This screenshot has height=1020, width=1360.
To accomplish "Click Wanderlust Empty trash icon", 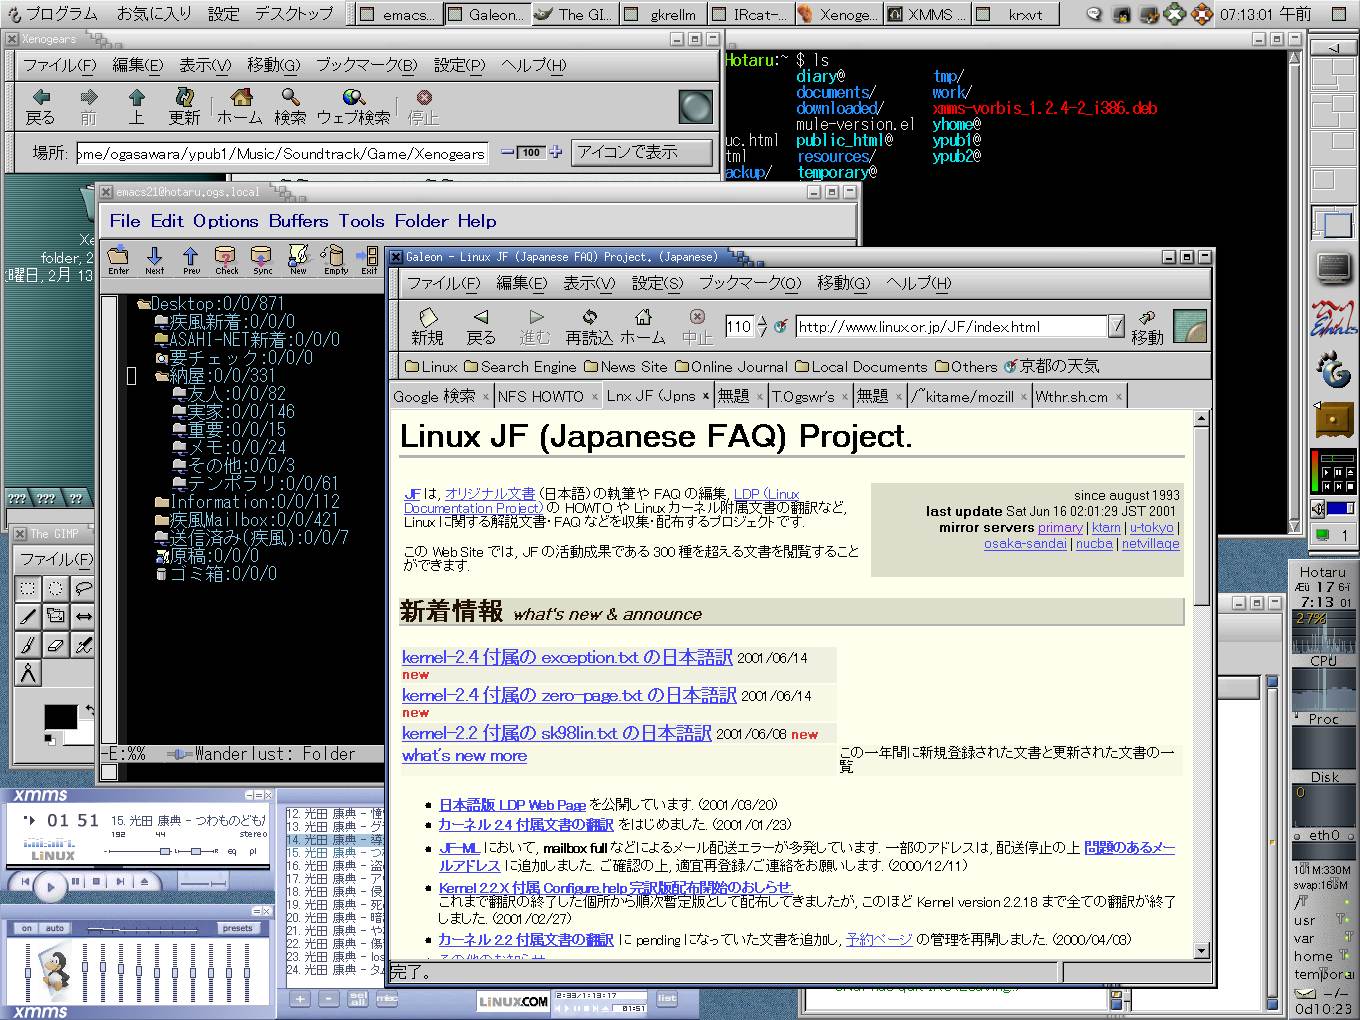I will [x=336, y=260].
